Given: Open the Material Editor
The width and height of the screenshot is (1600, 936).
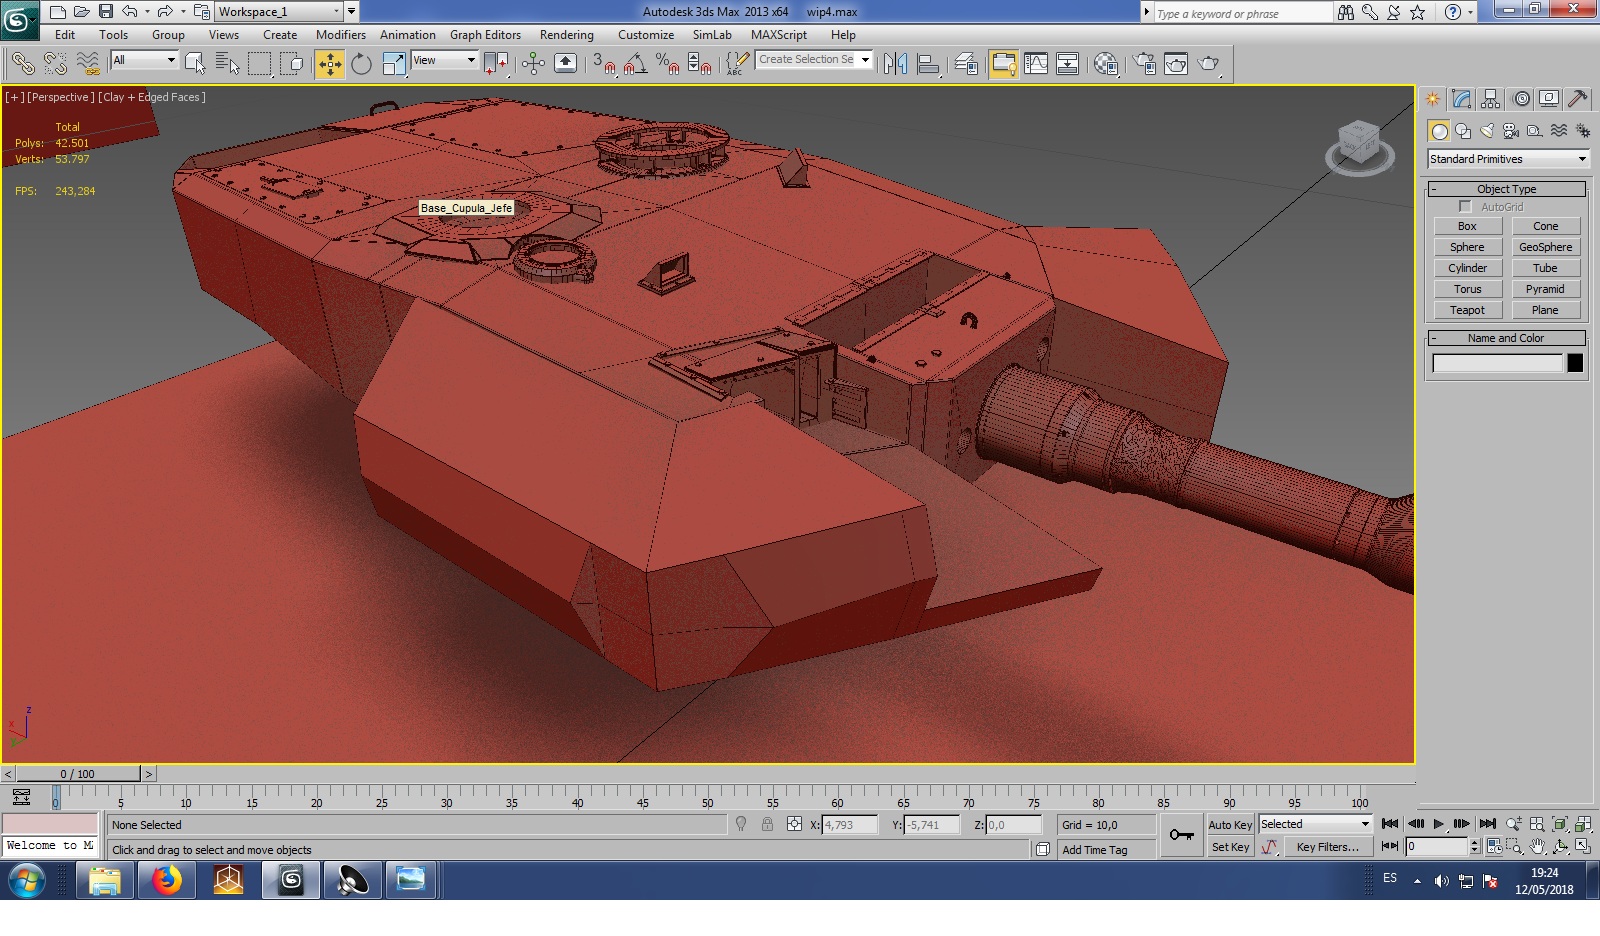Looking at the screenshot, I should (1106, 64).
